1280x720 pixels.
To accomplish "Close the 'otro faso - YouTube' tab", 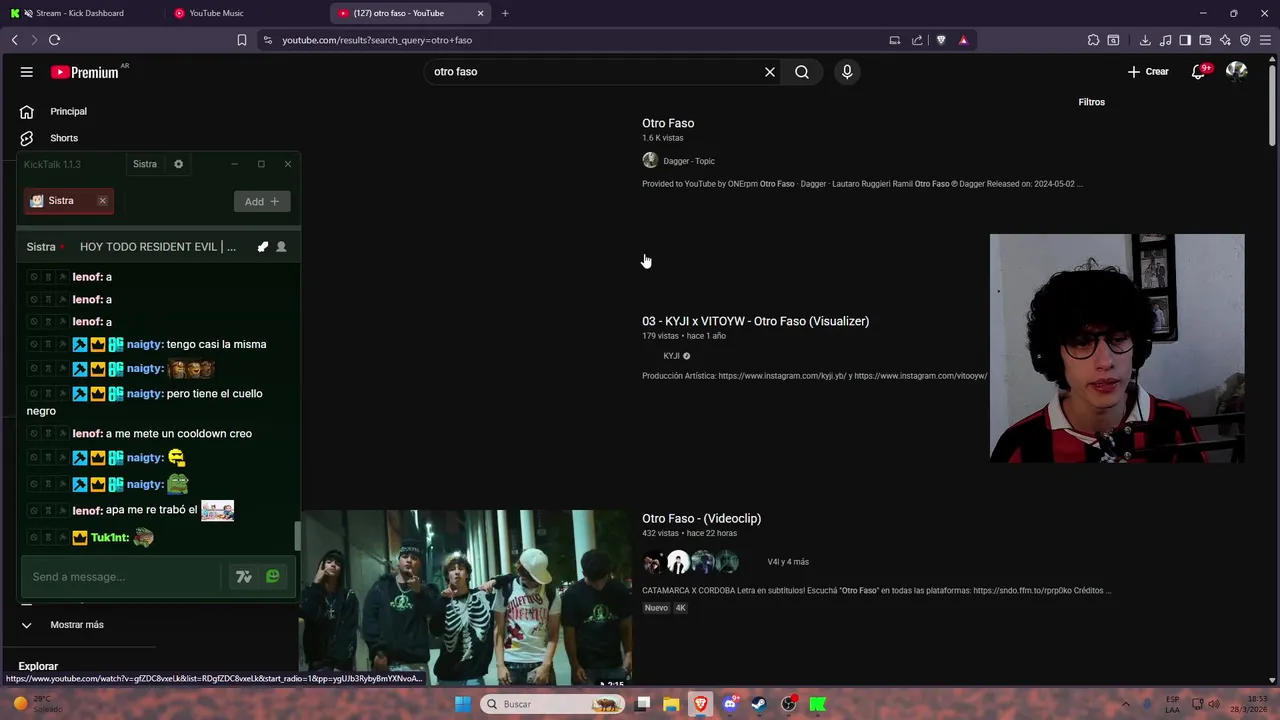I will (x=480, y=13).
